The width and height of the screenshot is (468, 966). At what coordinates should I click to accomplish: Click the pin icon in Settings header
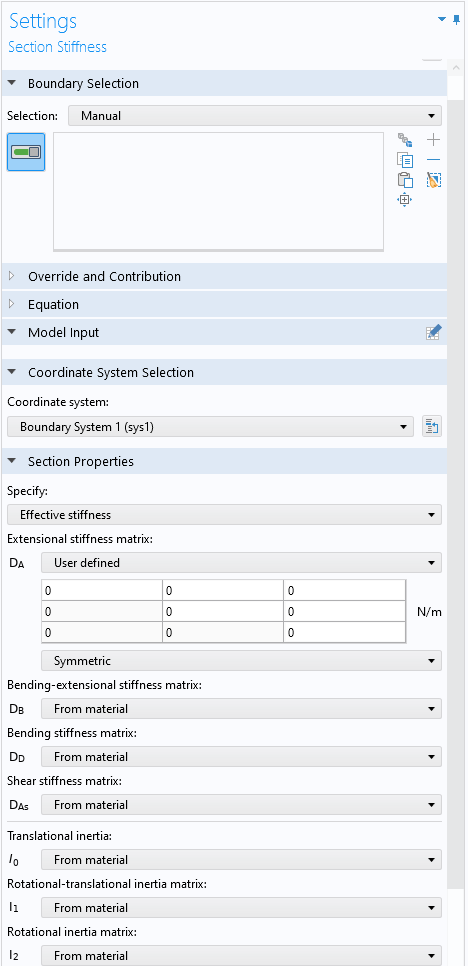pos(456,20)
